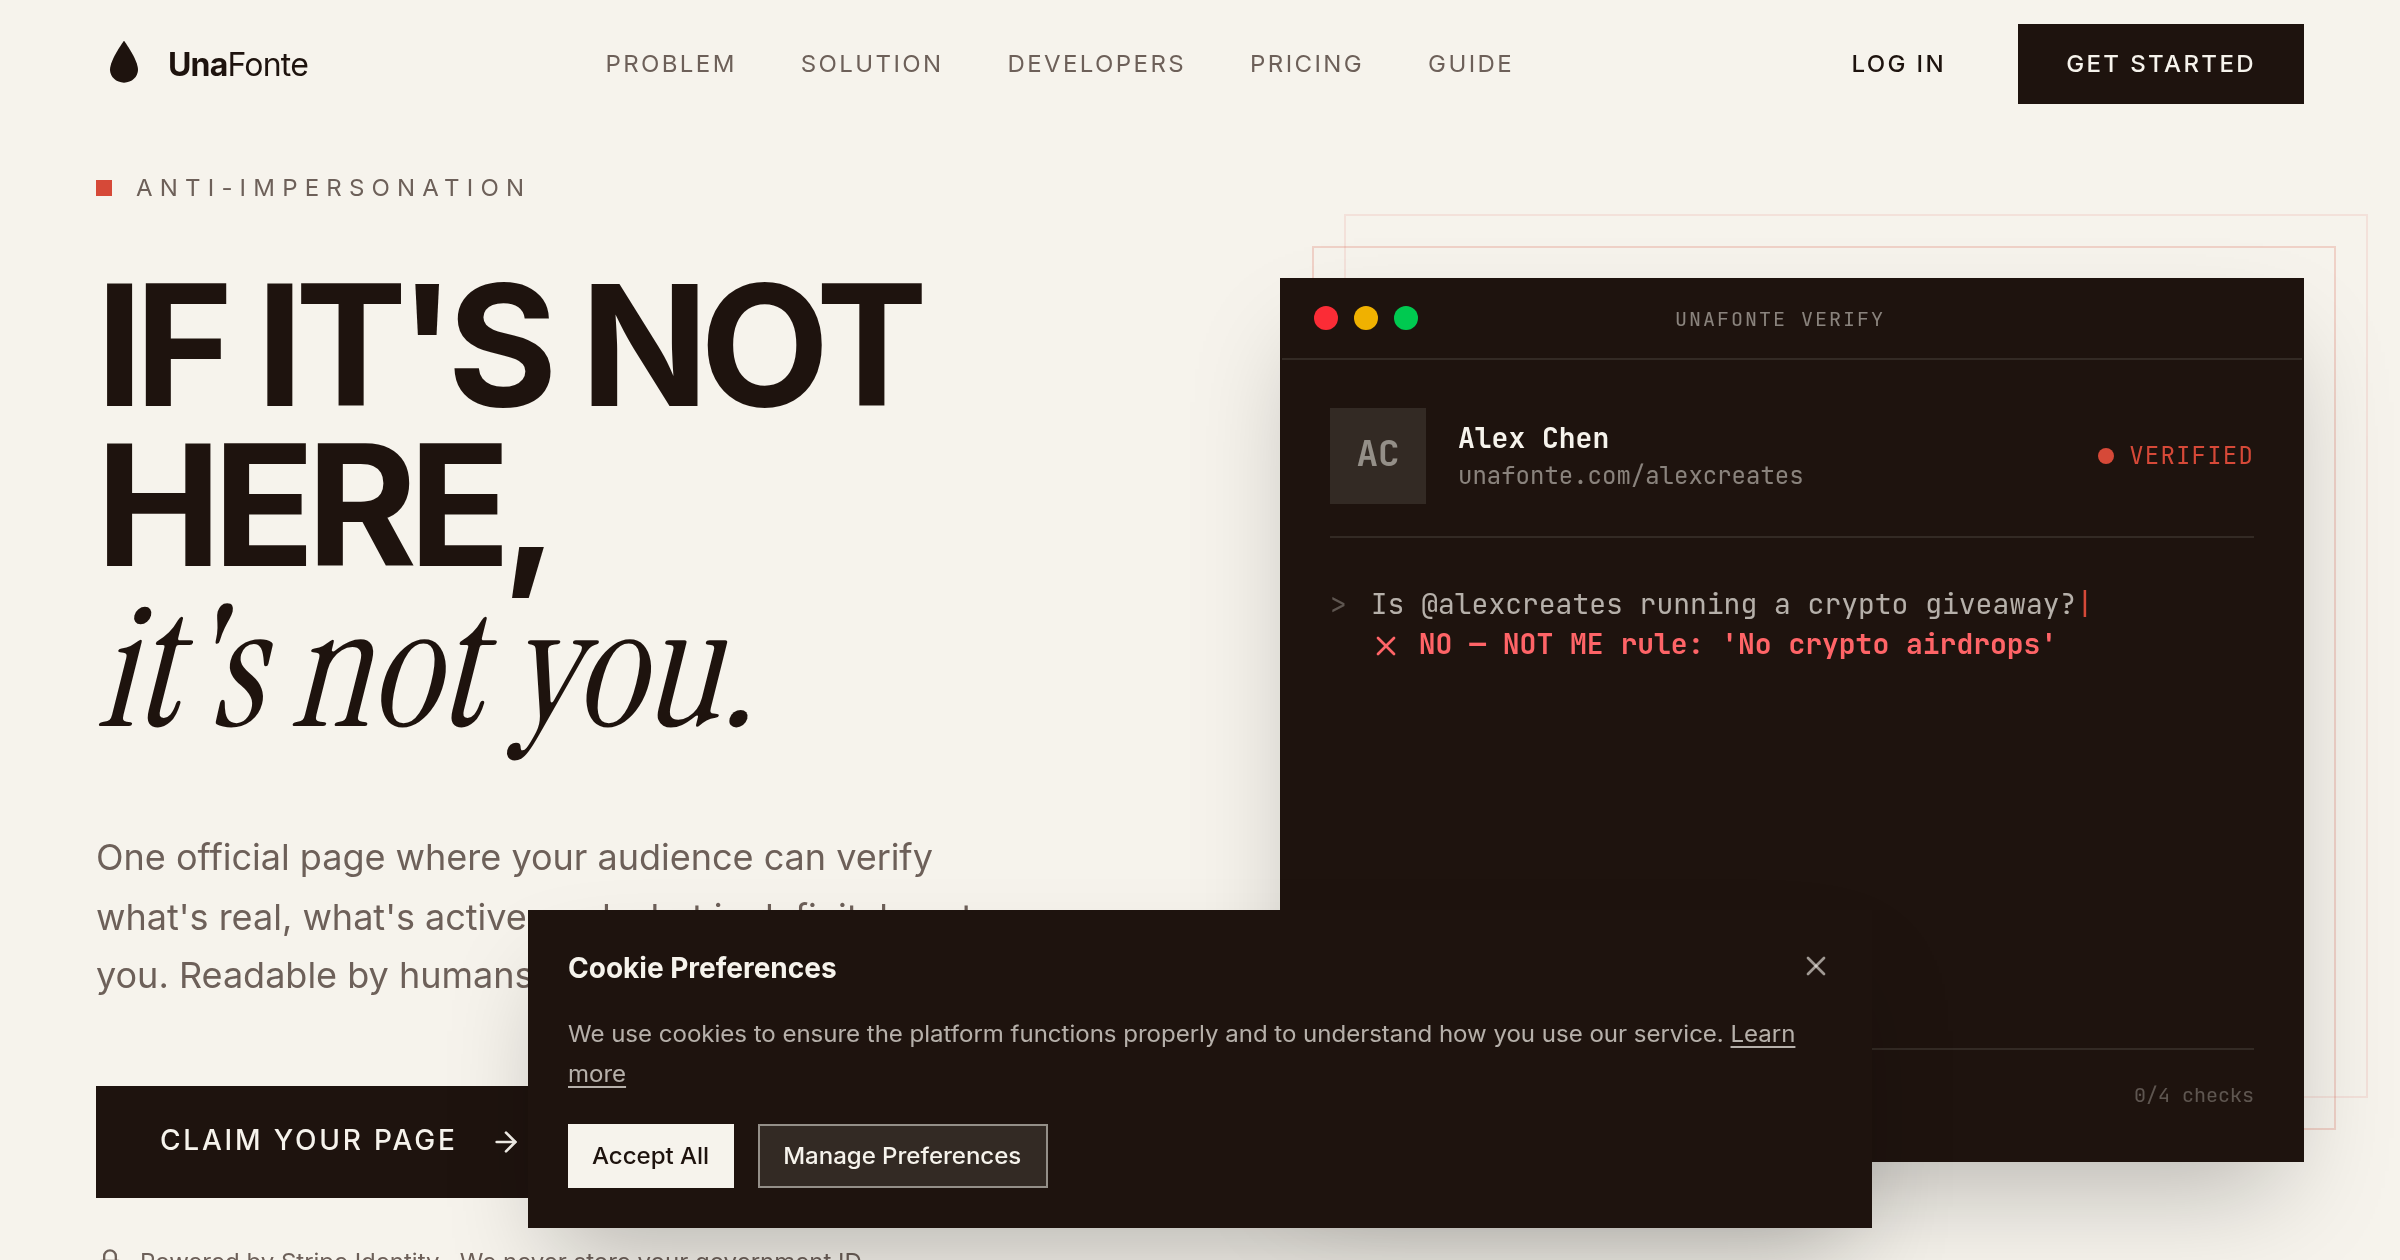Close the Cookie Preferences banner
This screenshot has width=2400, height=1260.
1816,966
